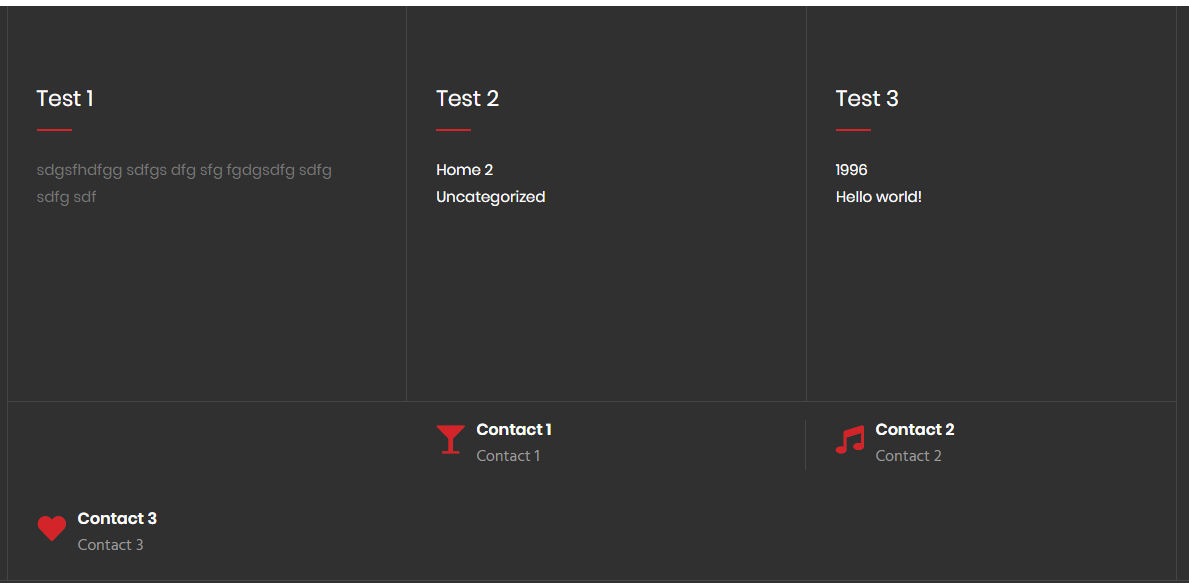Open the Home 2 link
The width and height of the screenshot is (1189, 583).
click(x=465, y=170)
